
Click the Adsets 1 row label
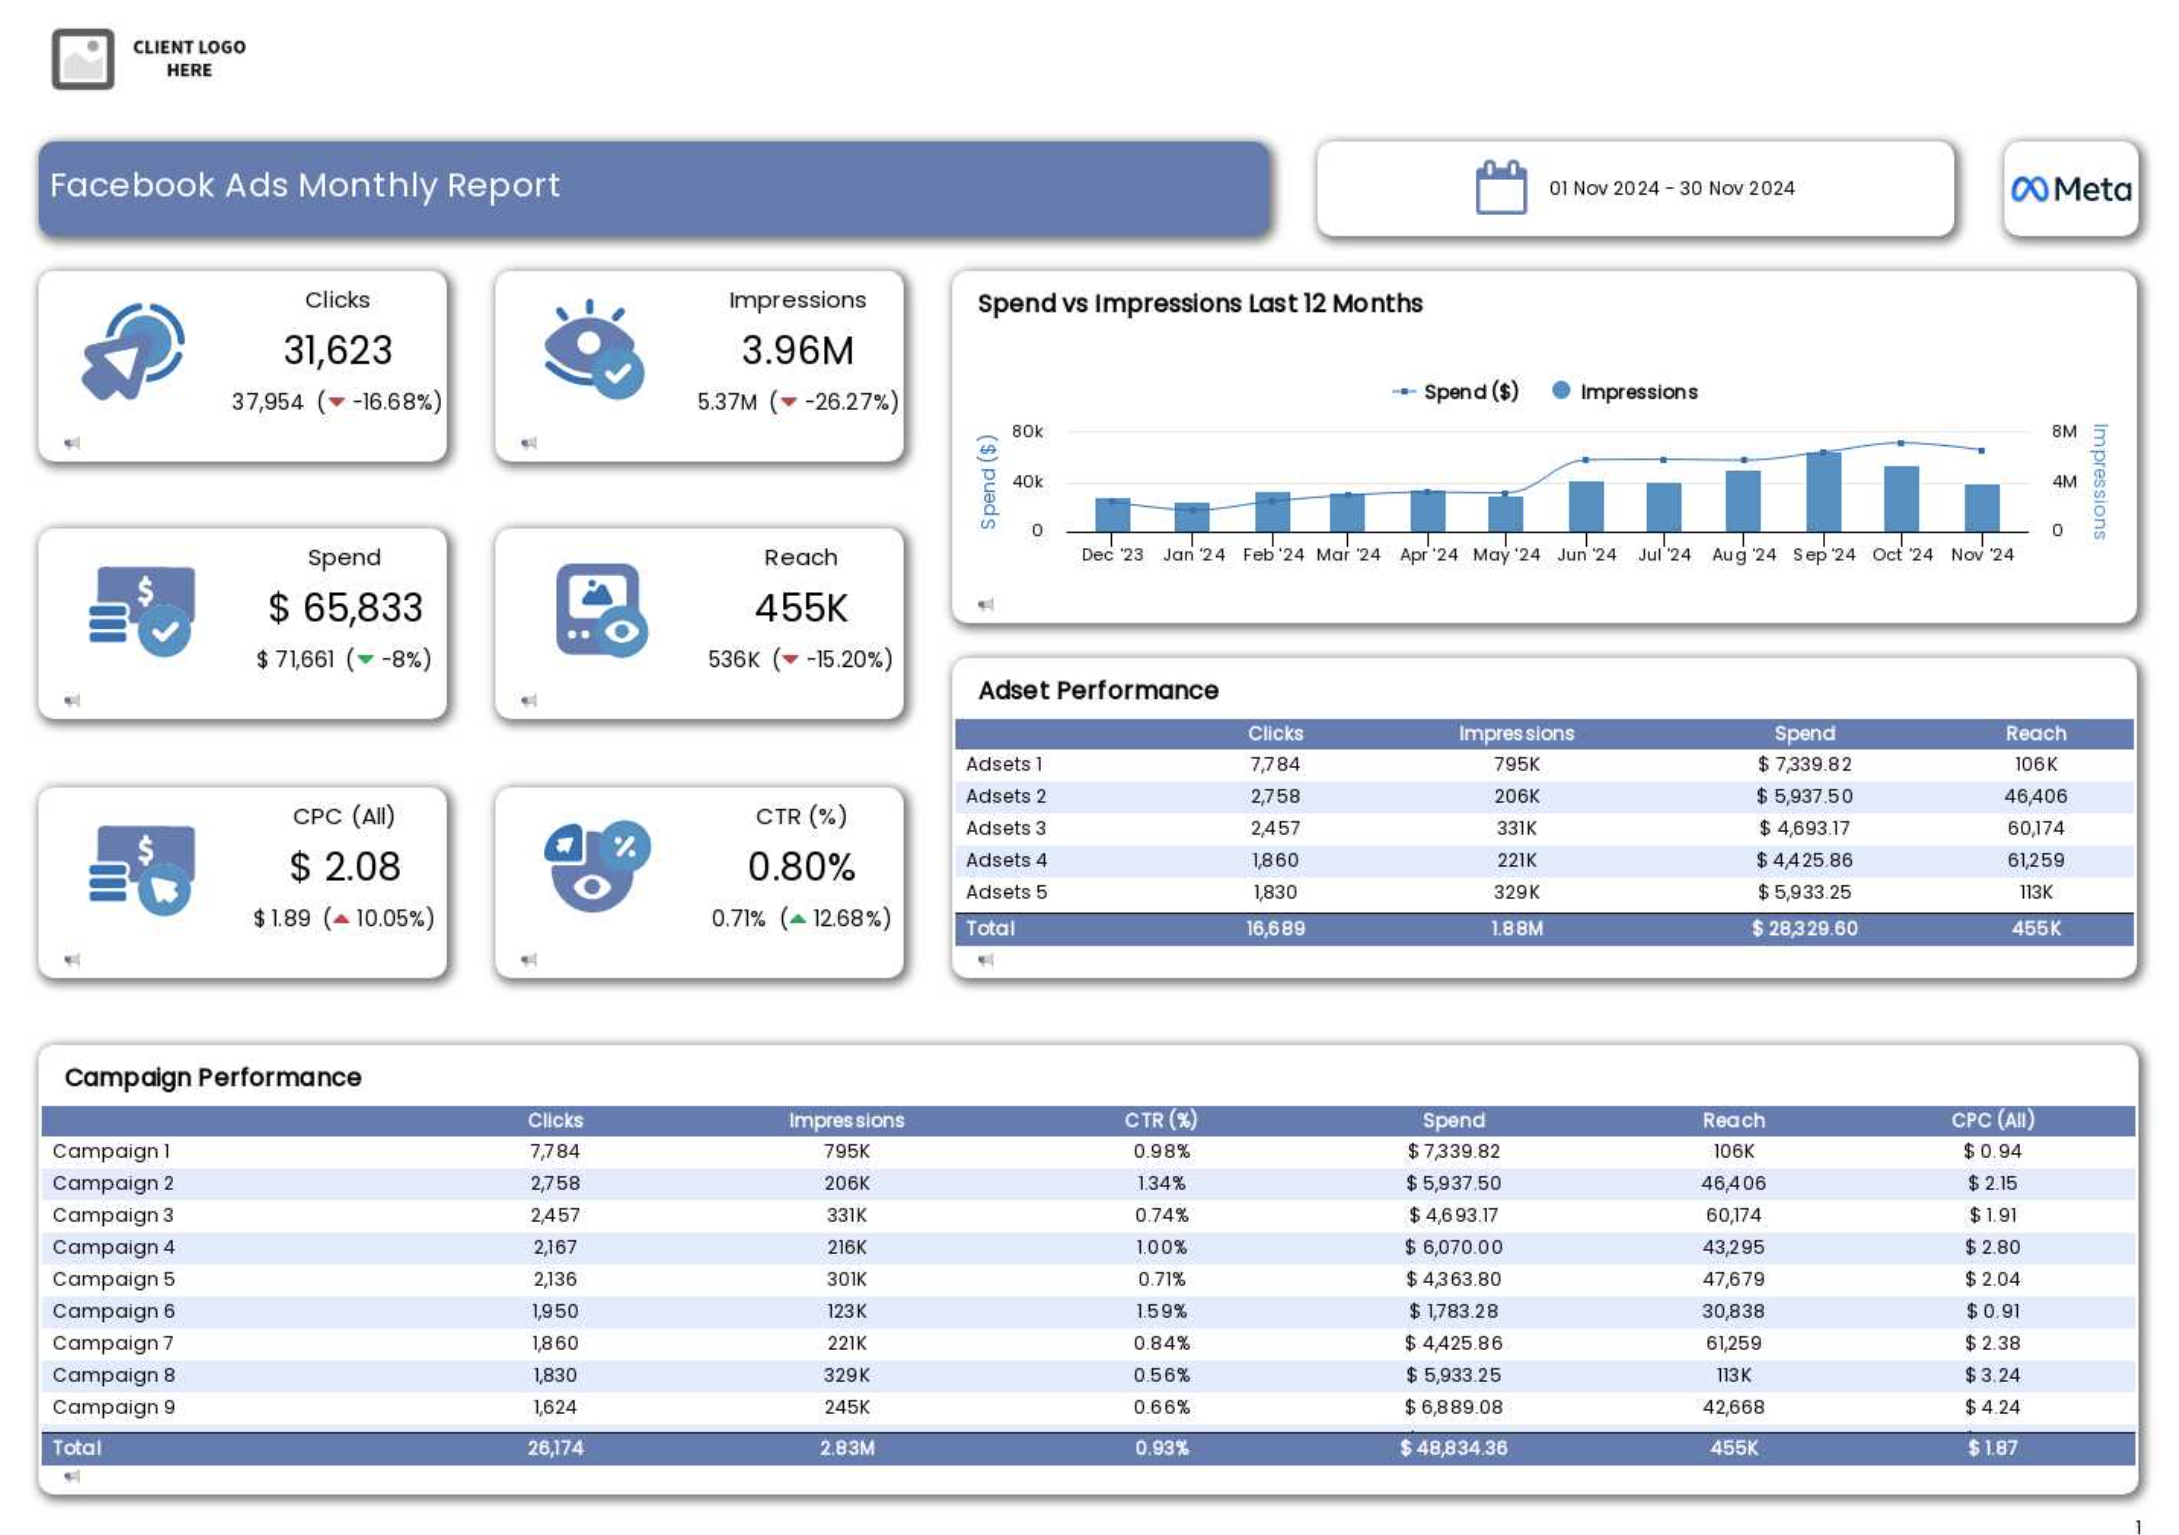[x=1004, y=764]
